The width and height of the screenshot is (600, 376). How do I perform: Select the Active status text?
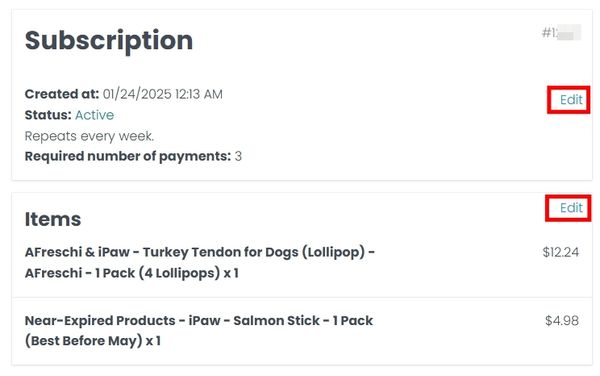pyautogui.click(x=94, y=115)
